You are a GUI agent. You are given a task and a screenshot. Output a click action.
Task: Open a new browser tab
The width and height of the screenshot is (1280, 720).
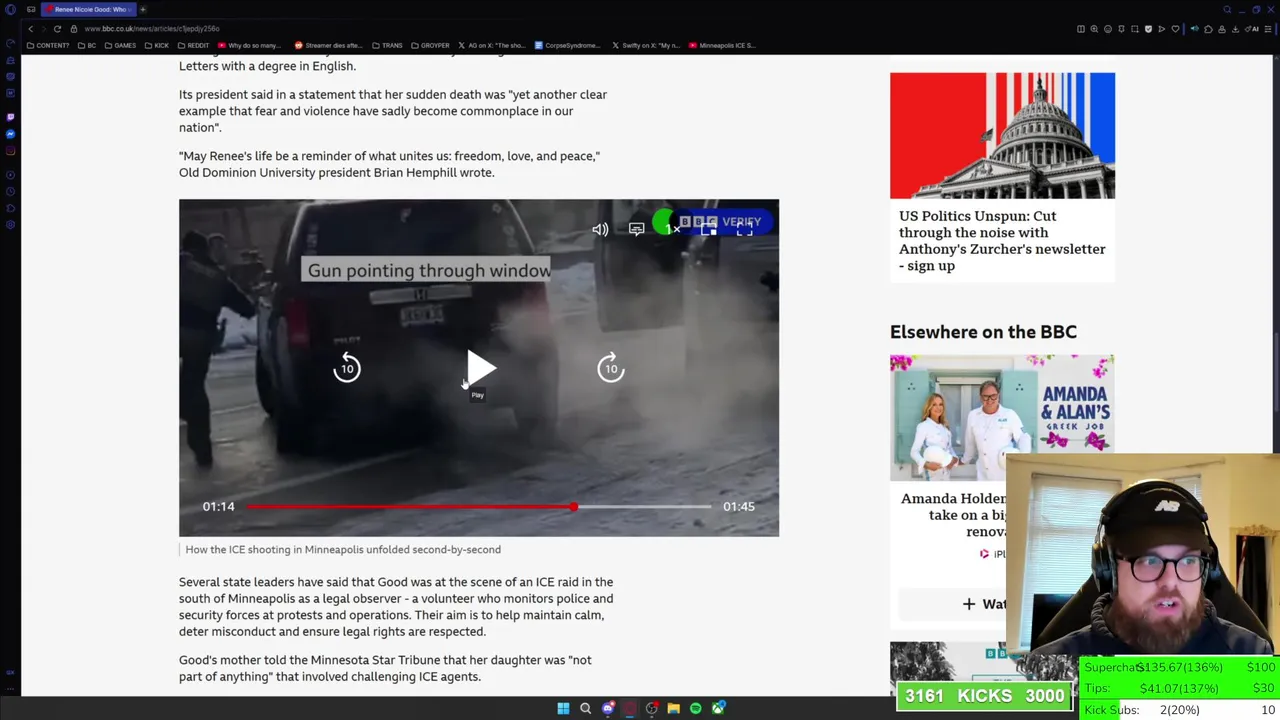(143, 9)
